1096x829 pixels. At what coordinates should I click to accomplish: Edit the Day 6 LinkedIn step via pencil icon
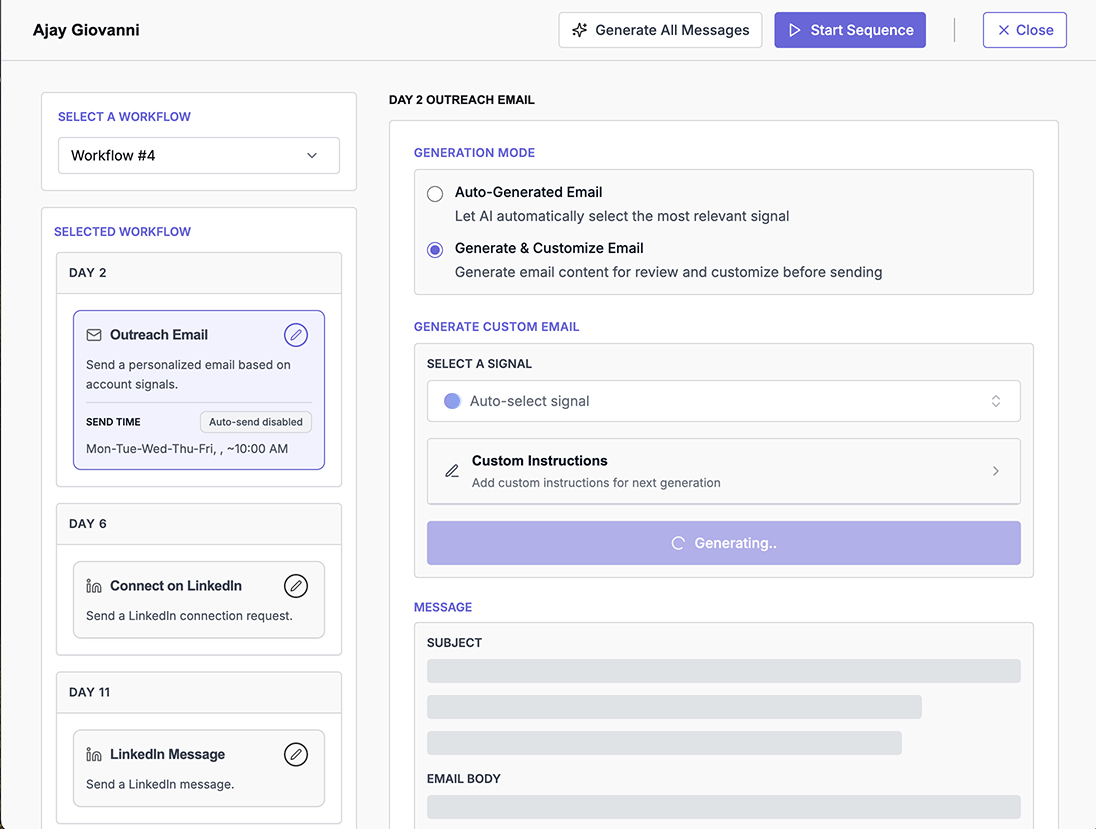tap(296, 585)
